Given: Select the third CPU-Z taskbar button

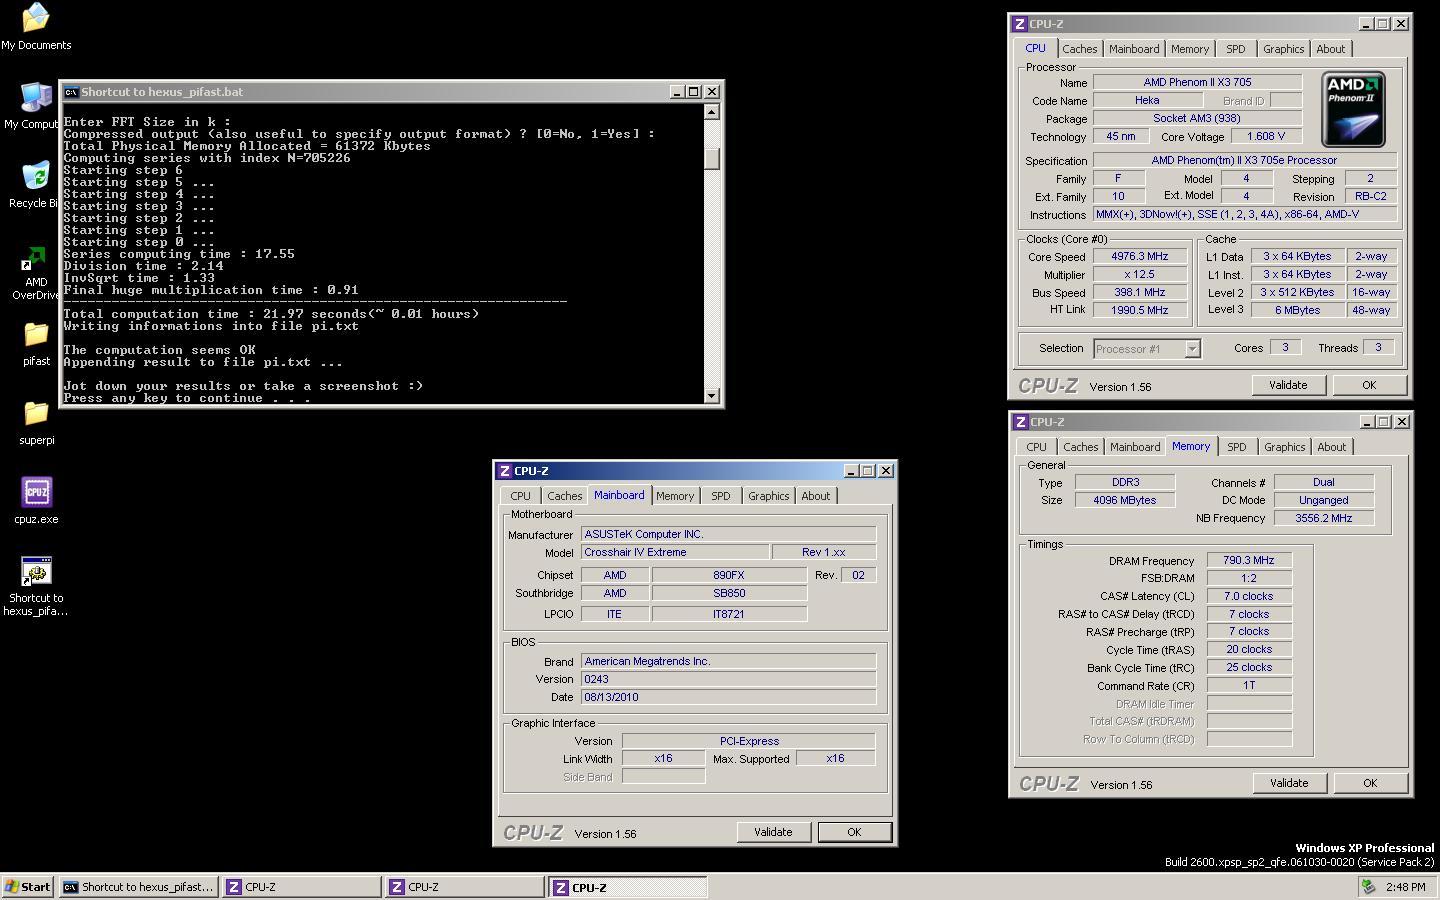Looking at the screenshot, I should [x=628, y=887].
